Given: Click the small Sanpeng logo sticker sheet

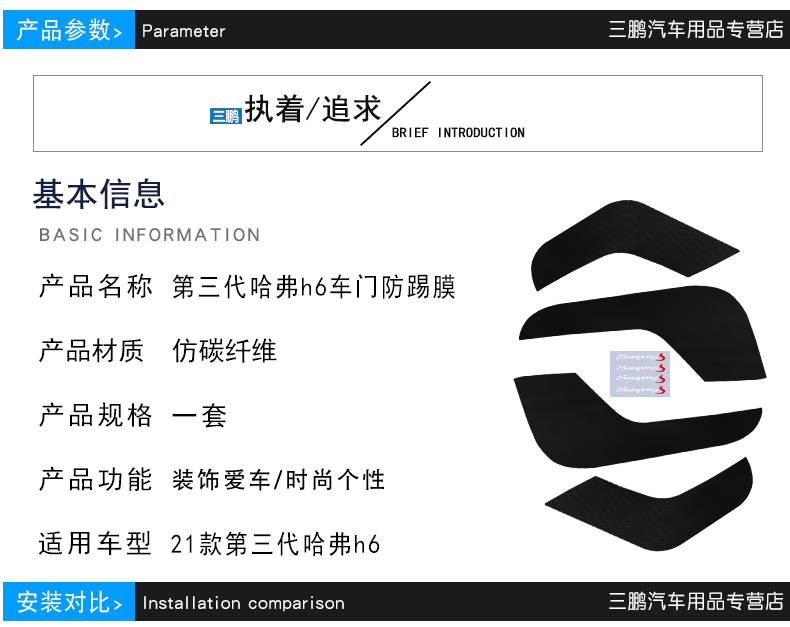Looking at the screenshot, I should 640,373.
